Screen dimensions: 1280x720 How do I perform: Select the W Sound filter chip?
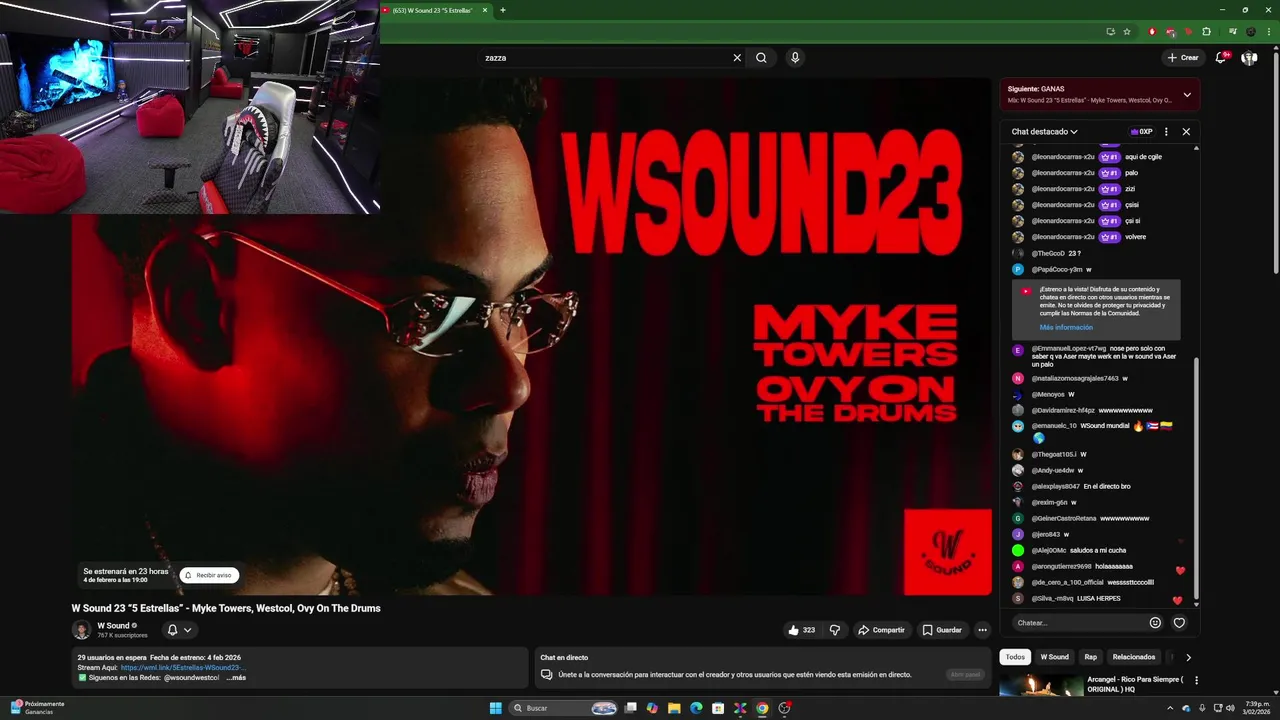coord(1054,657)
